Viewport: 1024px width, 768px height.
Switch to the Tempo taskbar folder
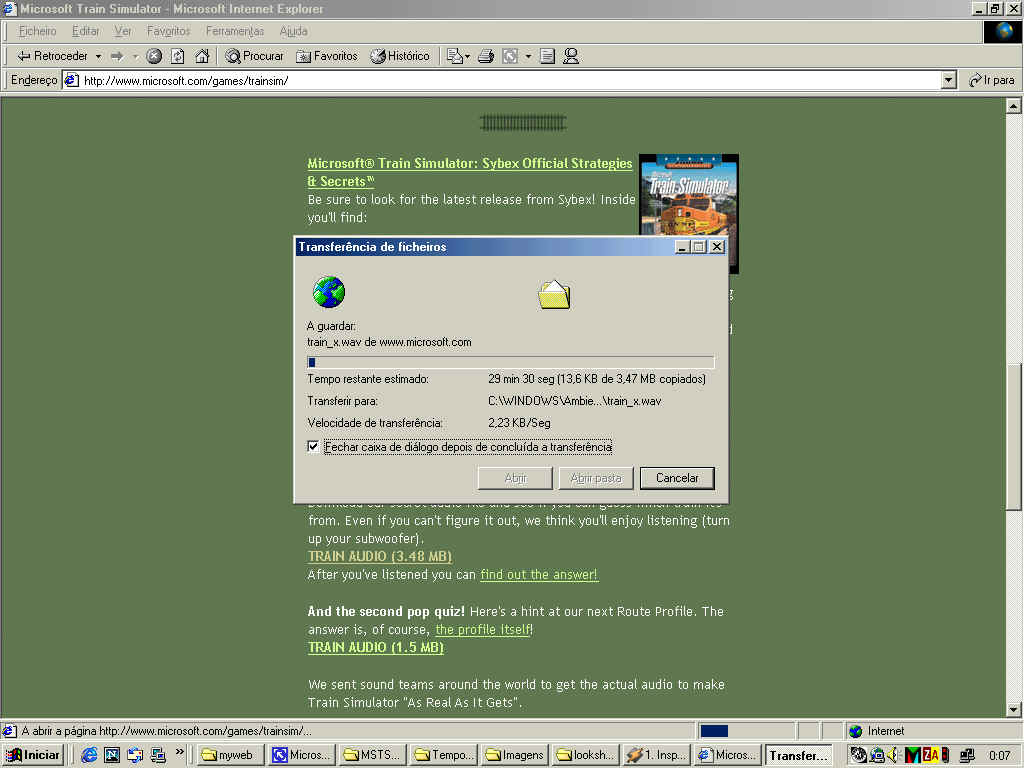point(443,755)
